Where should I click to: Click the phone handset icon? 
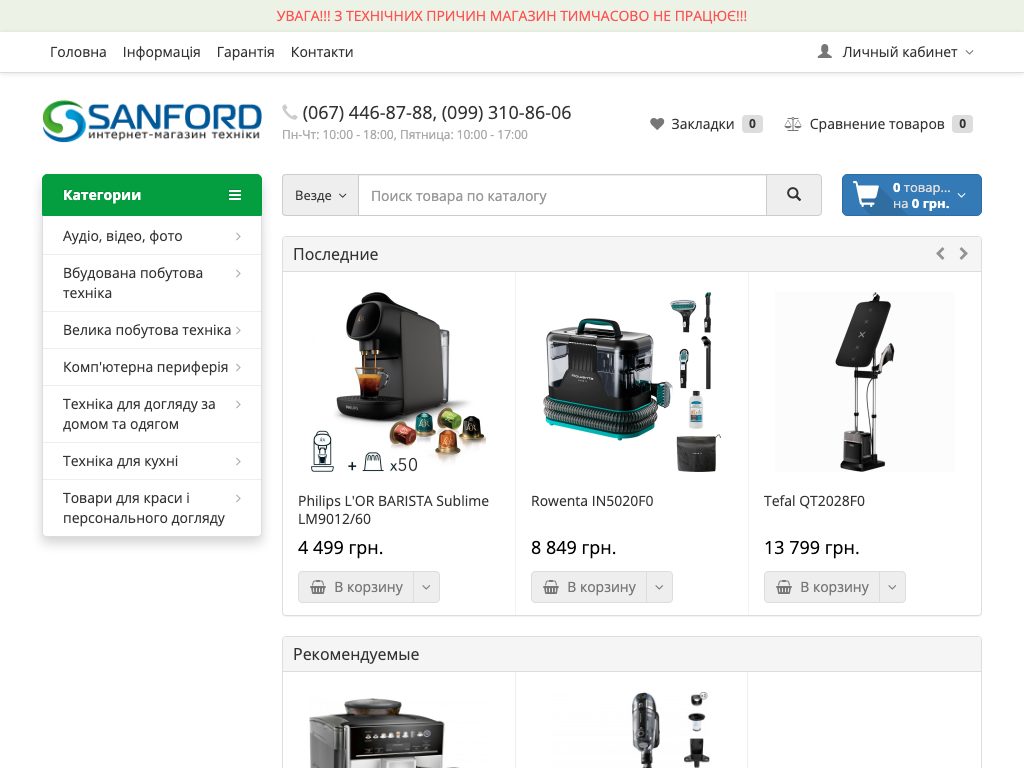click(289, 112)
